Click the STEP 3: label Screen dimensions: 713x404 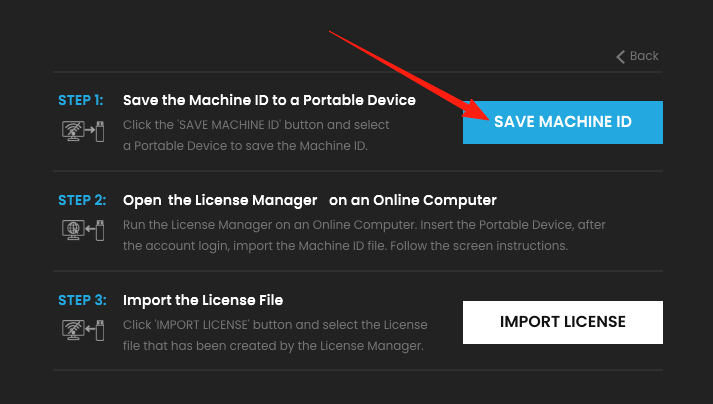coord(82,300)
